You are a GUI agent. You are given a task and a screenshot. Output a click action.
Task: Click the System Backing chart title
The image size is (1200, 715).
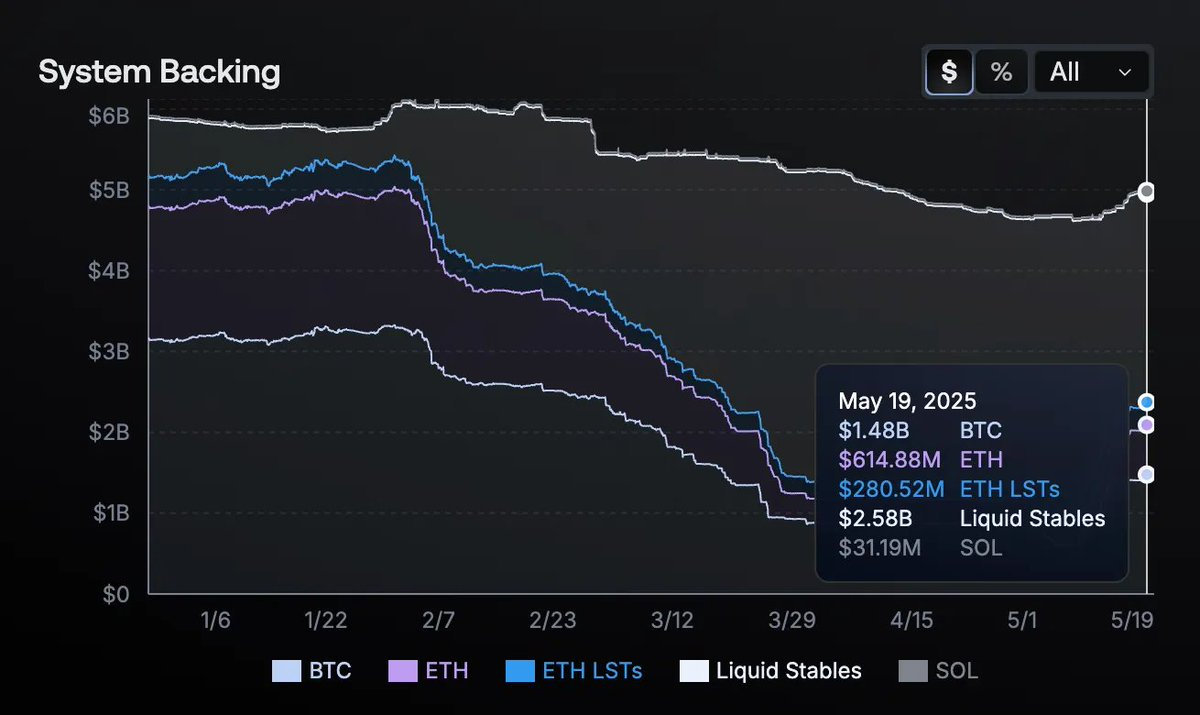[x=159, y=72]
